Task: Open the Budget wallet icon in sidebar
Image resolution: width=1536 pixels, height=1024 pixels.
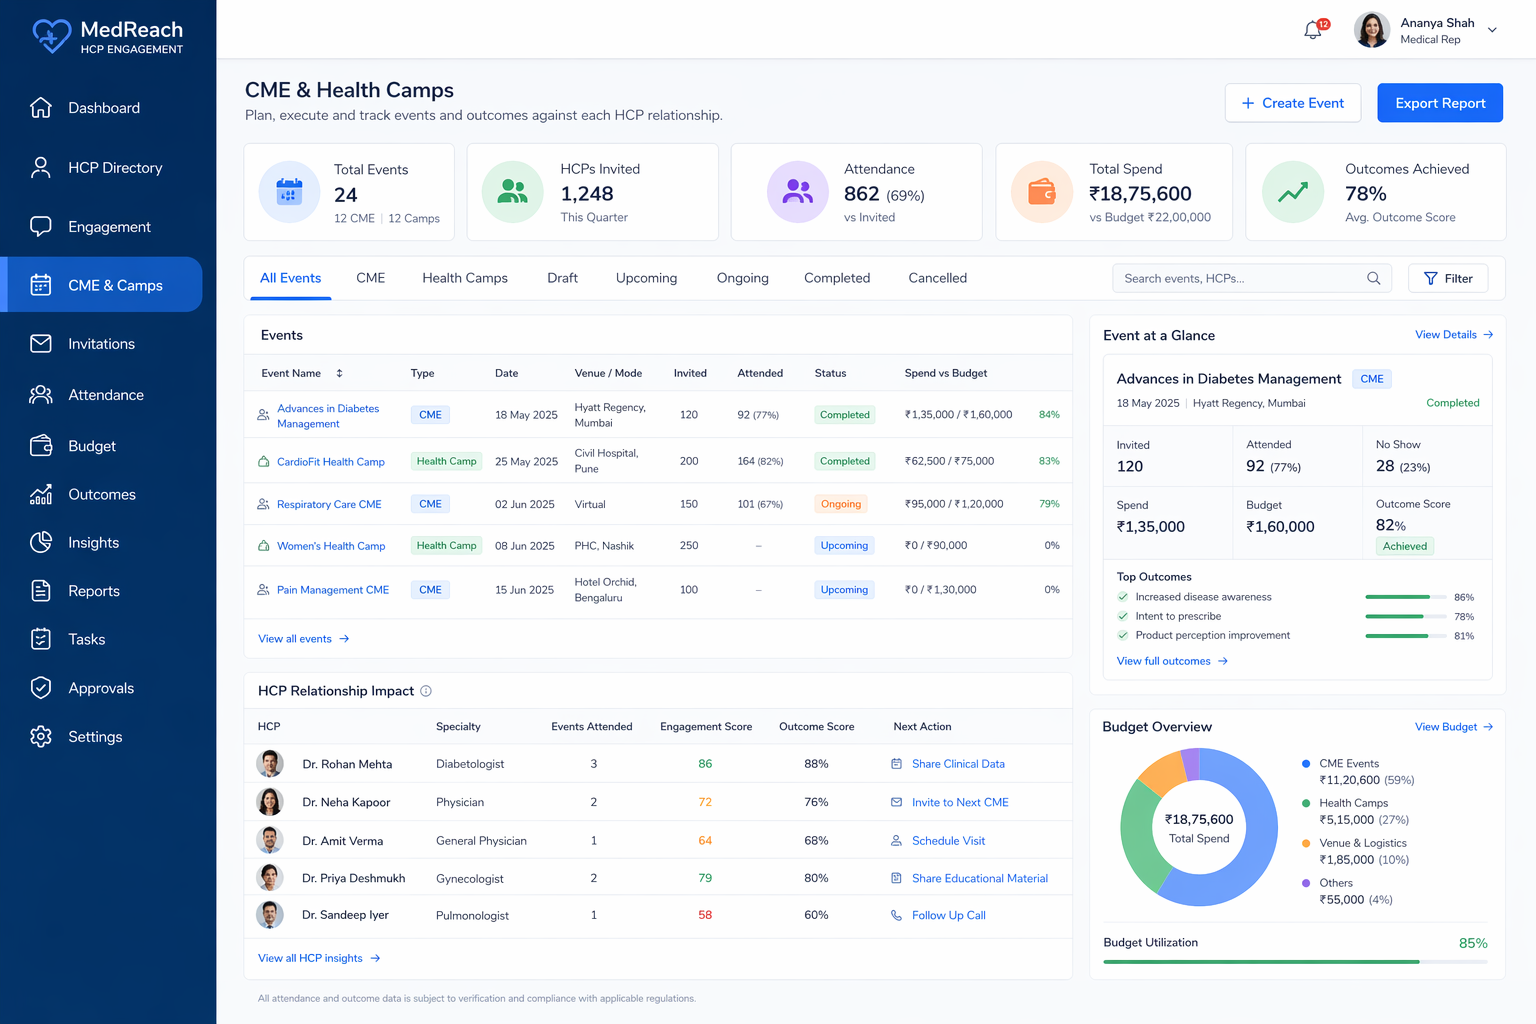Action: click(41, 446)
